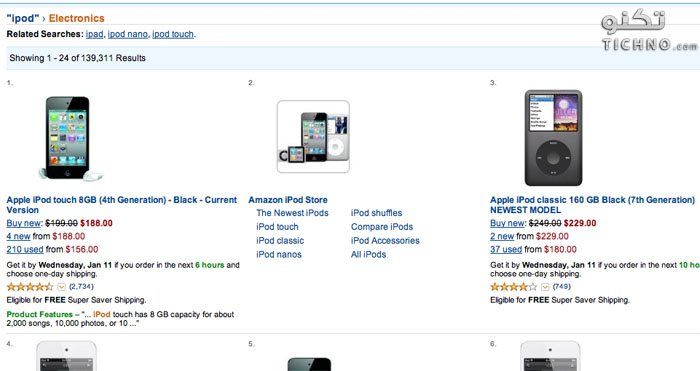Click the star rating of iPod touch
This screenshot has height=371, width=700.
(30, 287)
